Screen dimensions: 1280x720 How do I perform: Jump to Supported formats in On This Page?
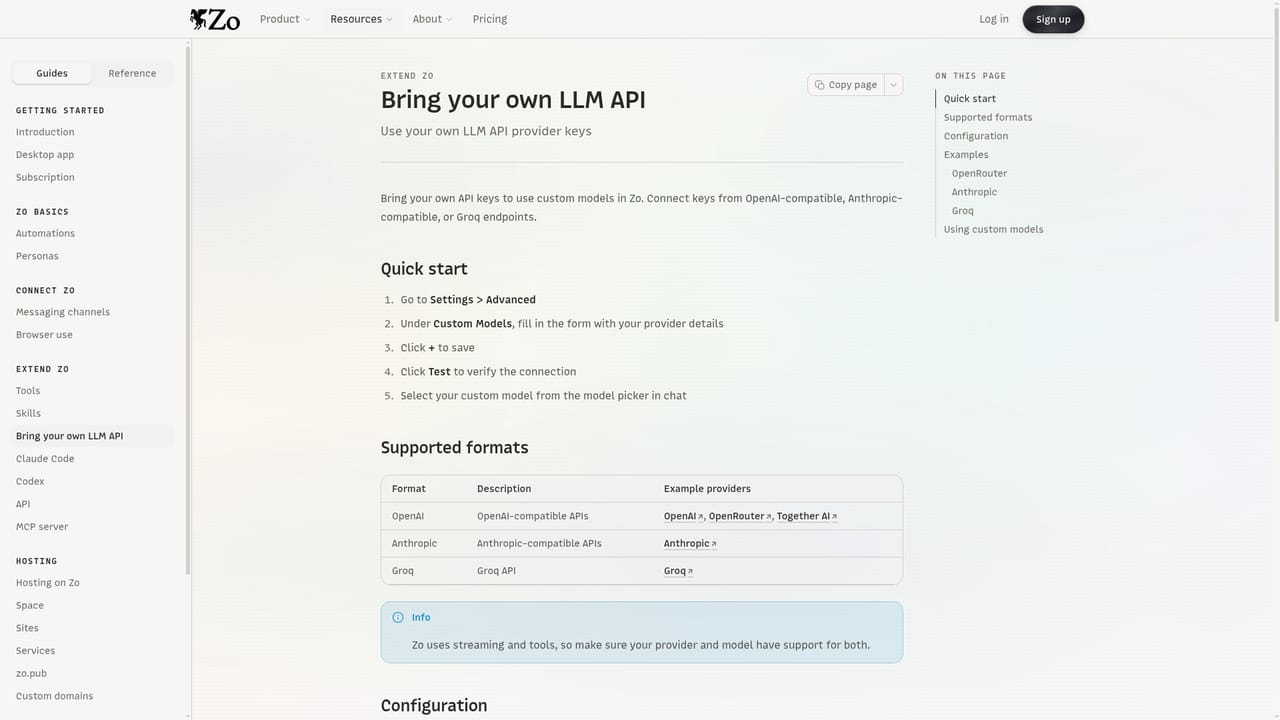click(988, 118)
